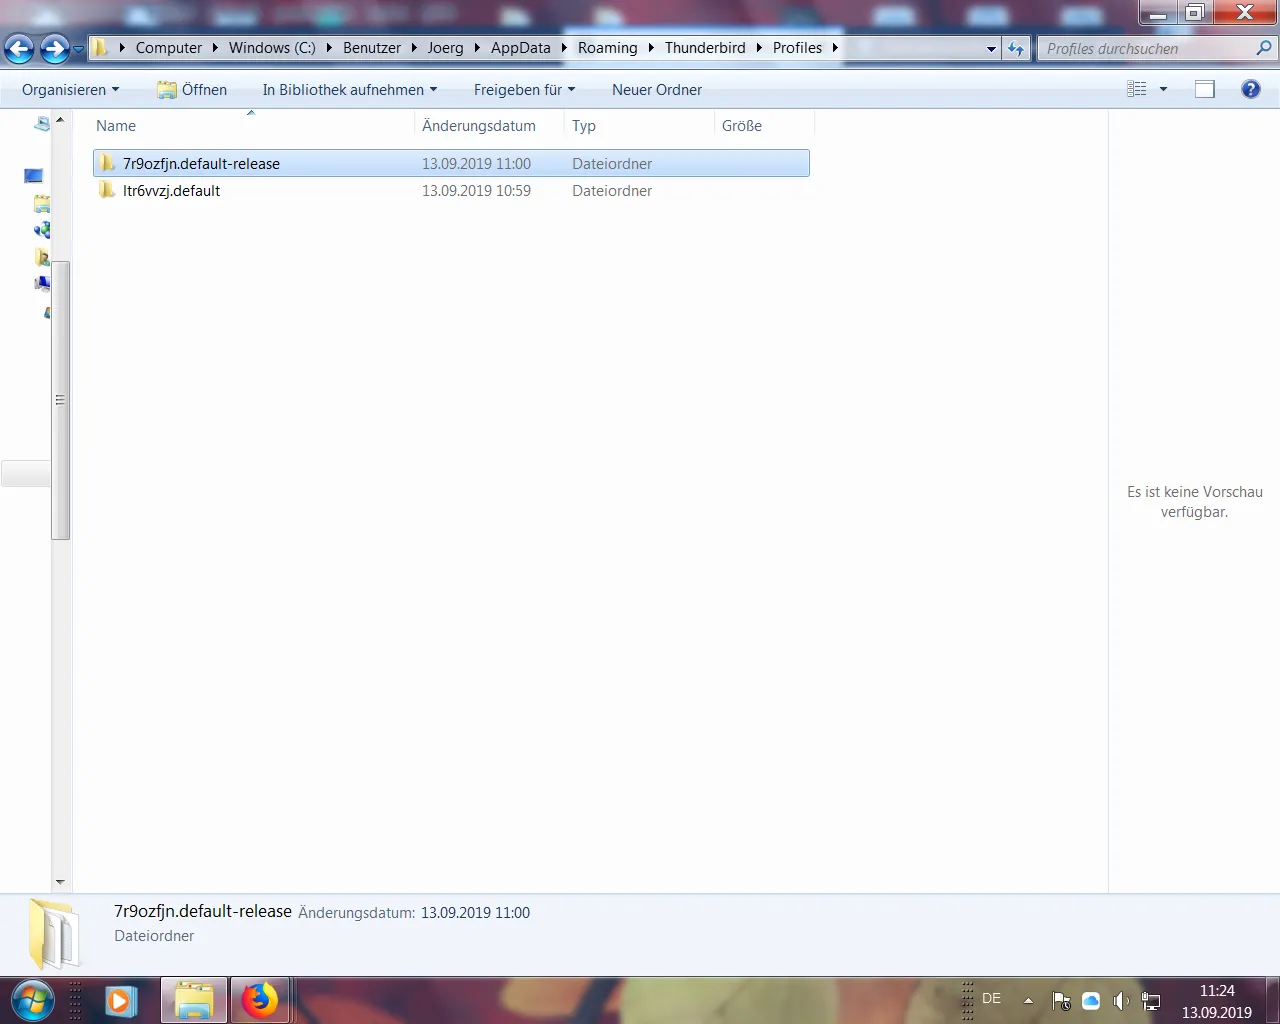The height and width of the screenshot is (1024, 1280).
Task: Refresh the current folder view
Action: (1016, 48)
